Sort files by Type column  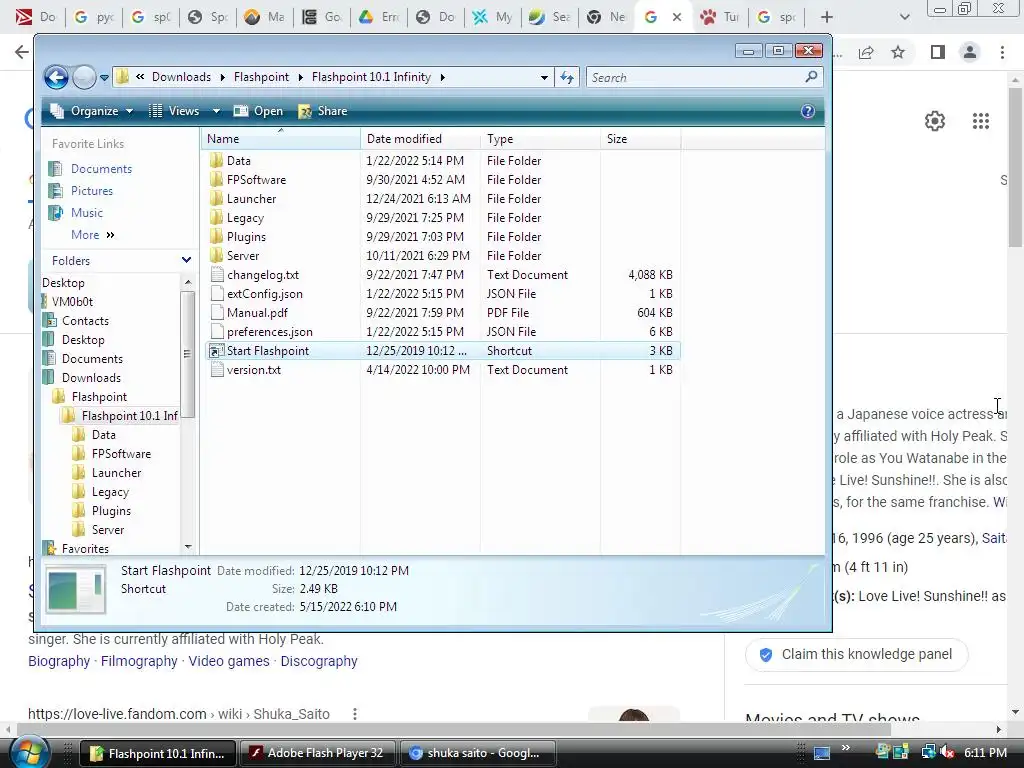540,138
